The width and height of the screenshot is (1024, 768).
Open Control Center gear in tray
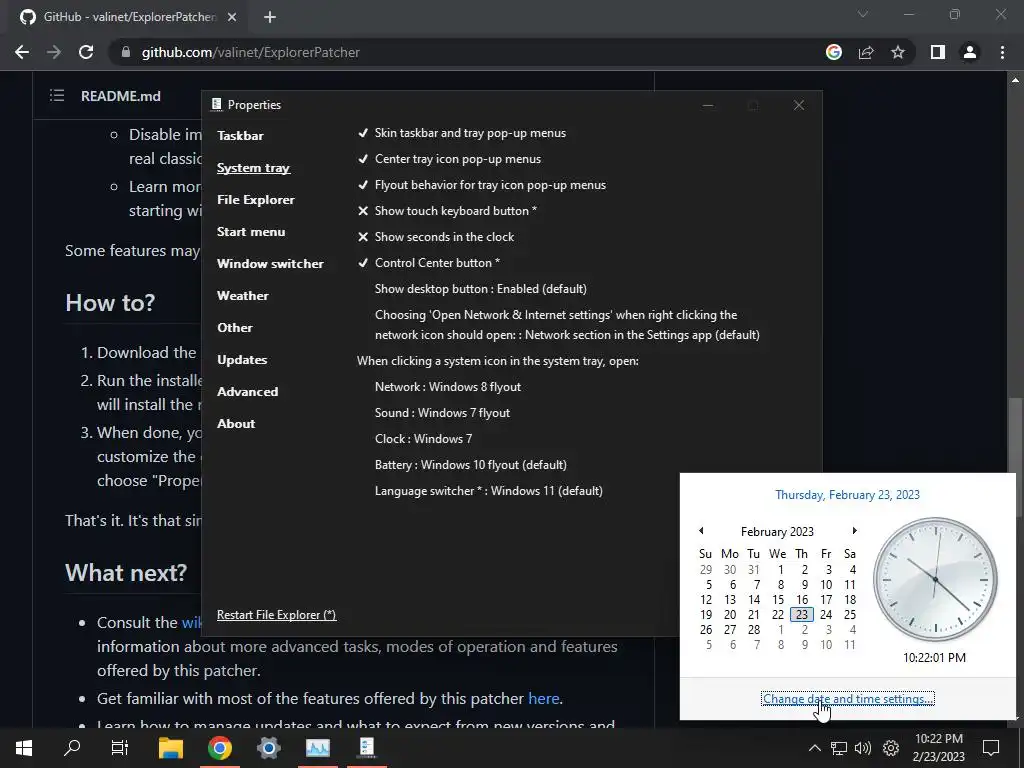coord(891,748)
